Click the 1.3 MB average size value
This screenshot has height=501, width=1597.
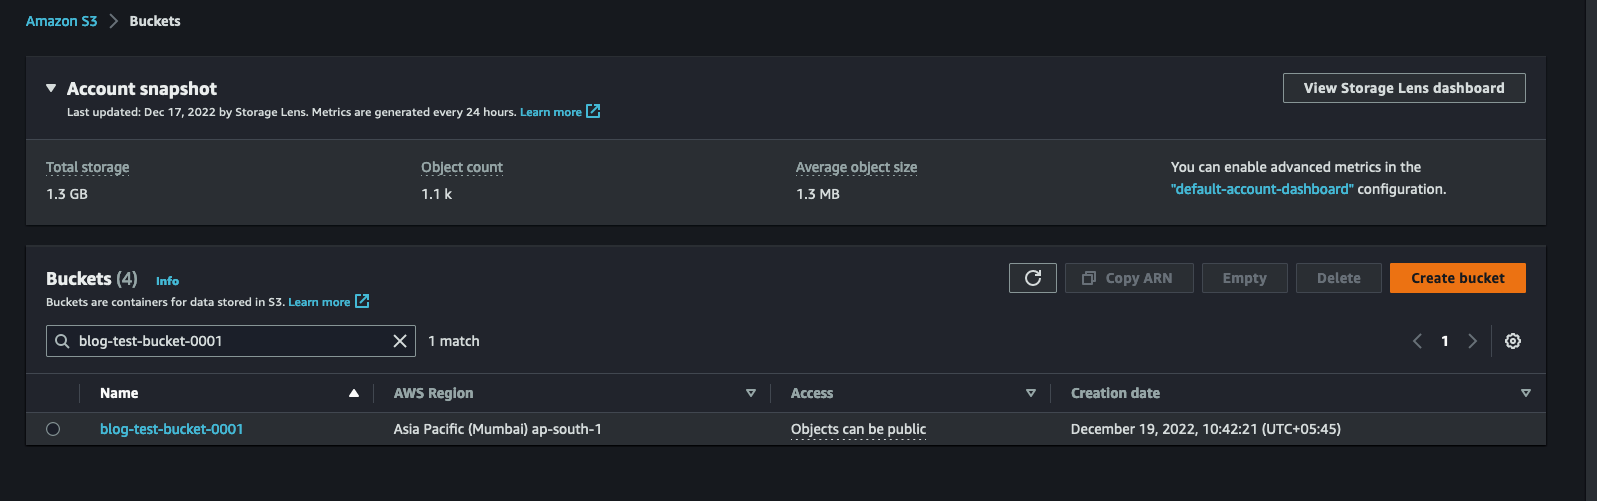coord(818,194)
